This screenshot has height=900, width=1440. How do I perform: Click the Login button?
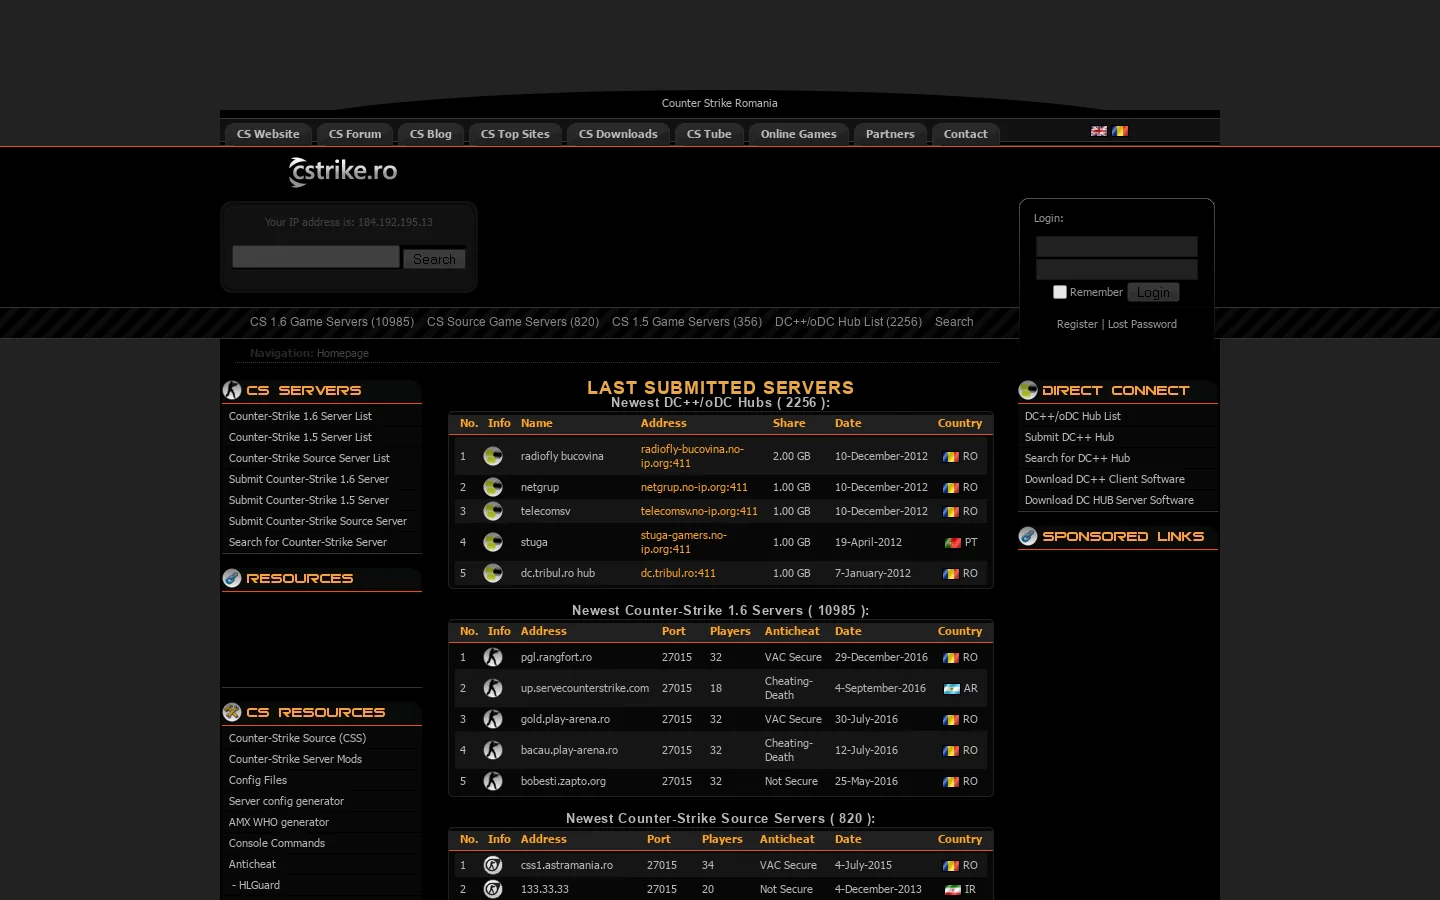(x=1153, y=292)
